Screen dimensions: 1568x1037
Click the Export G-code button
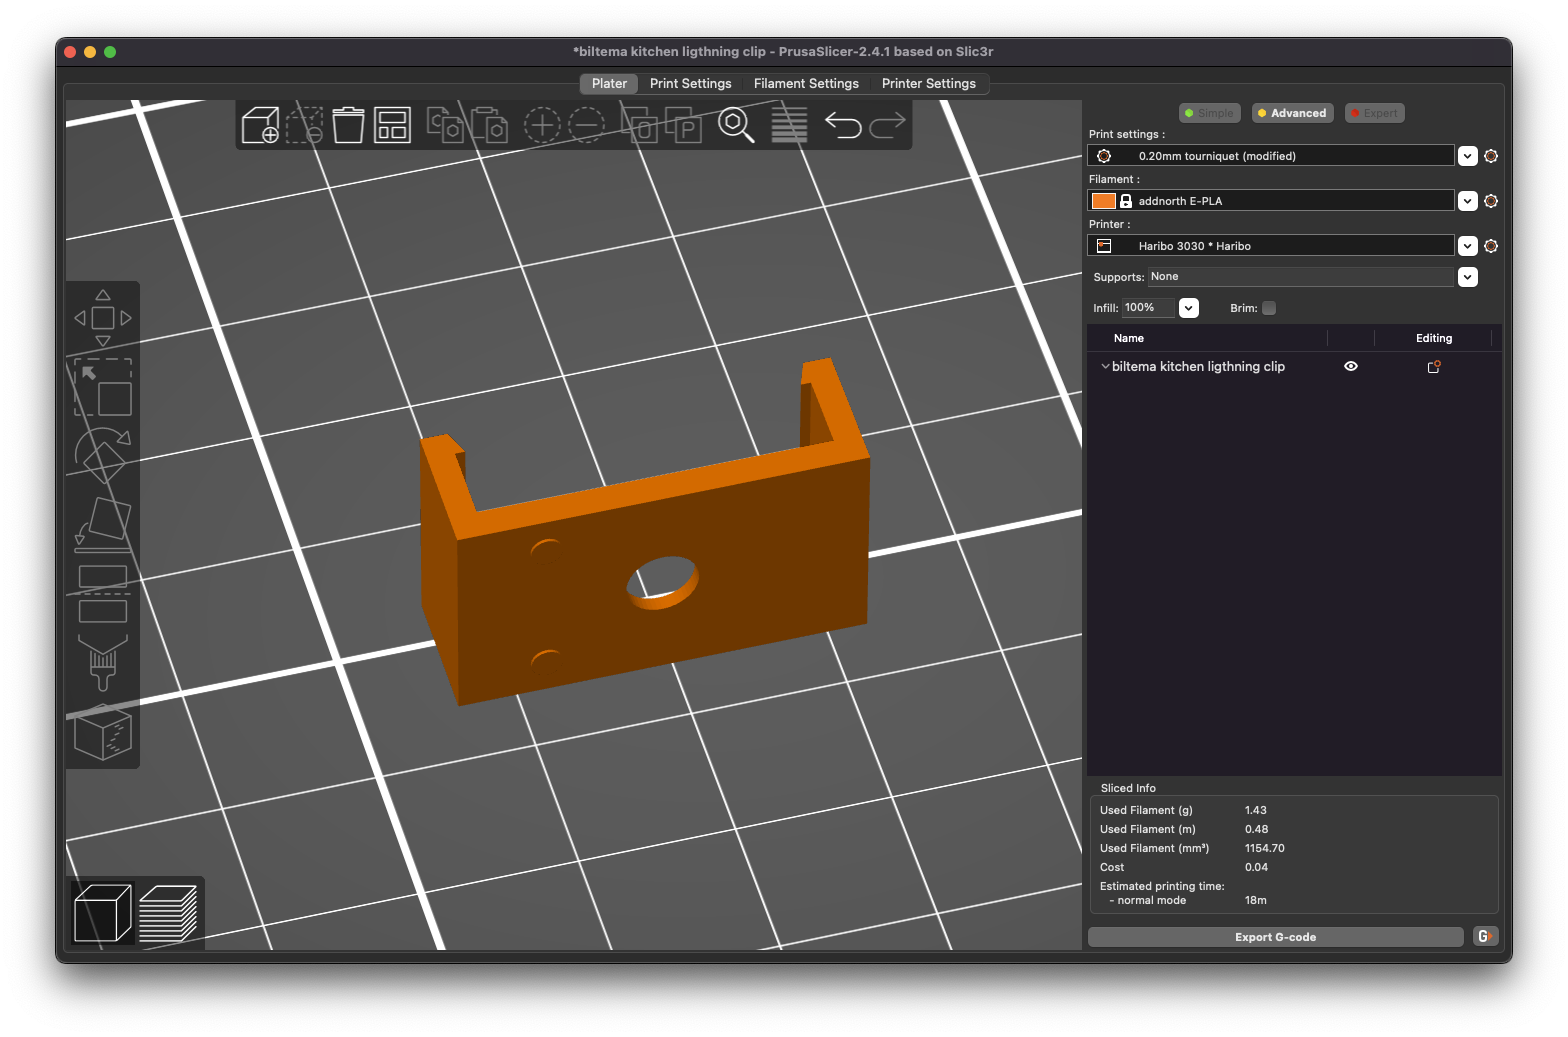click(x=1275, y=937)
